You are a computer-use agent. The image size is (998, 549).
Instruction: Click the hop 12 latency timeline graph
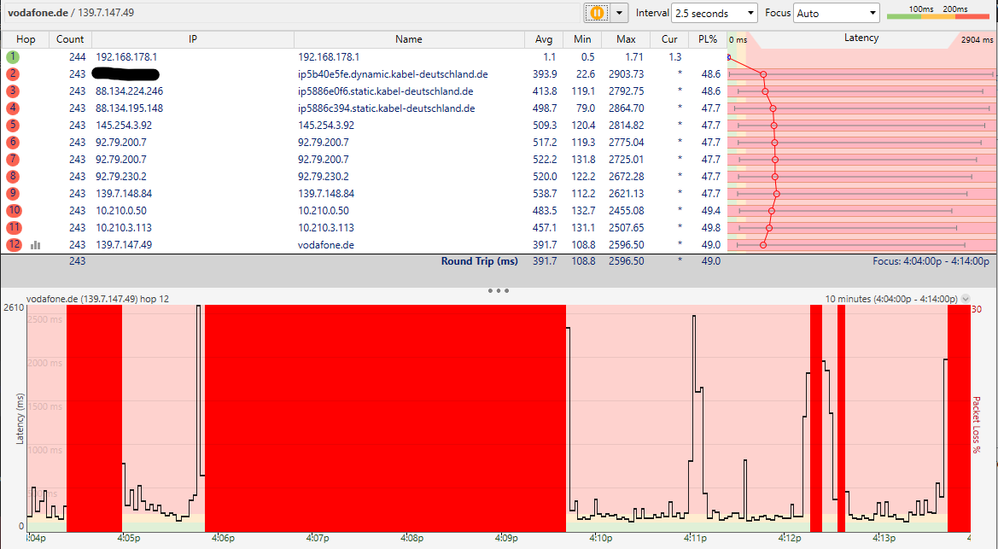(498, 418)
